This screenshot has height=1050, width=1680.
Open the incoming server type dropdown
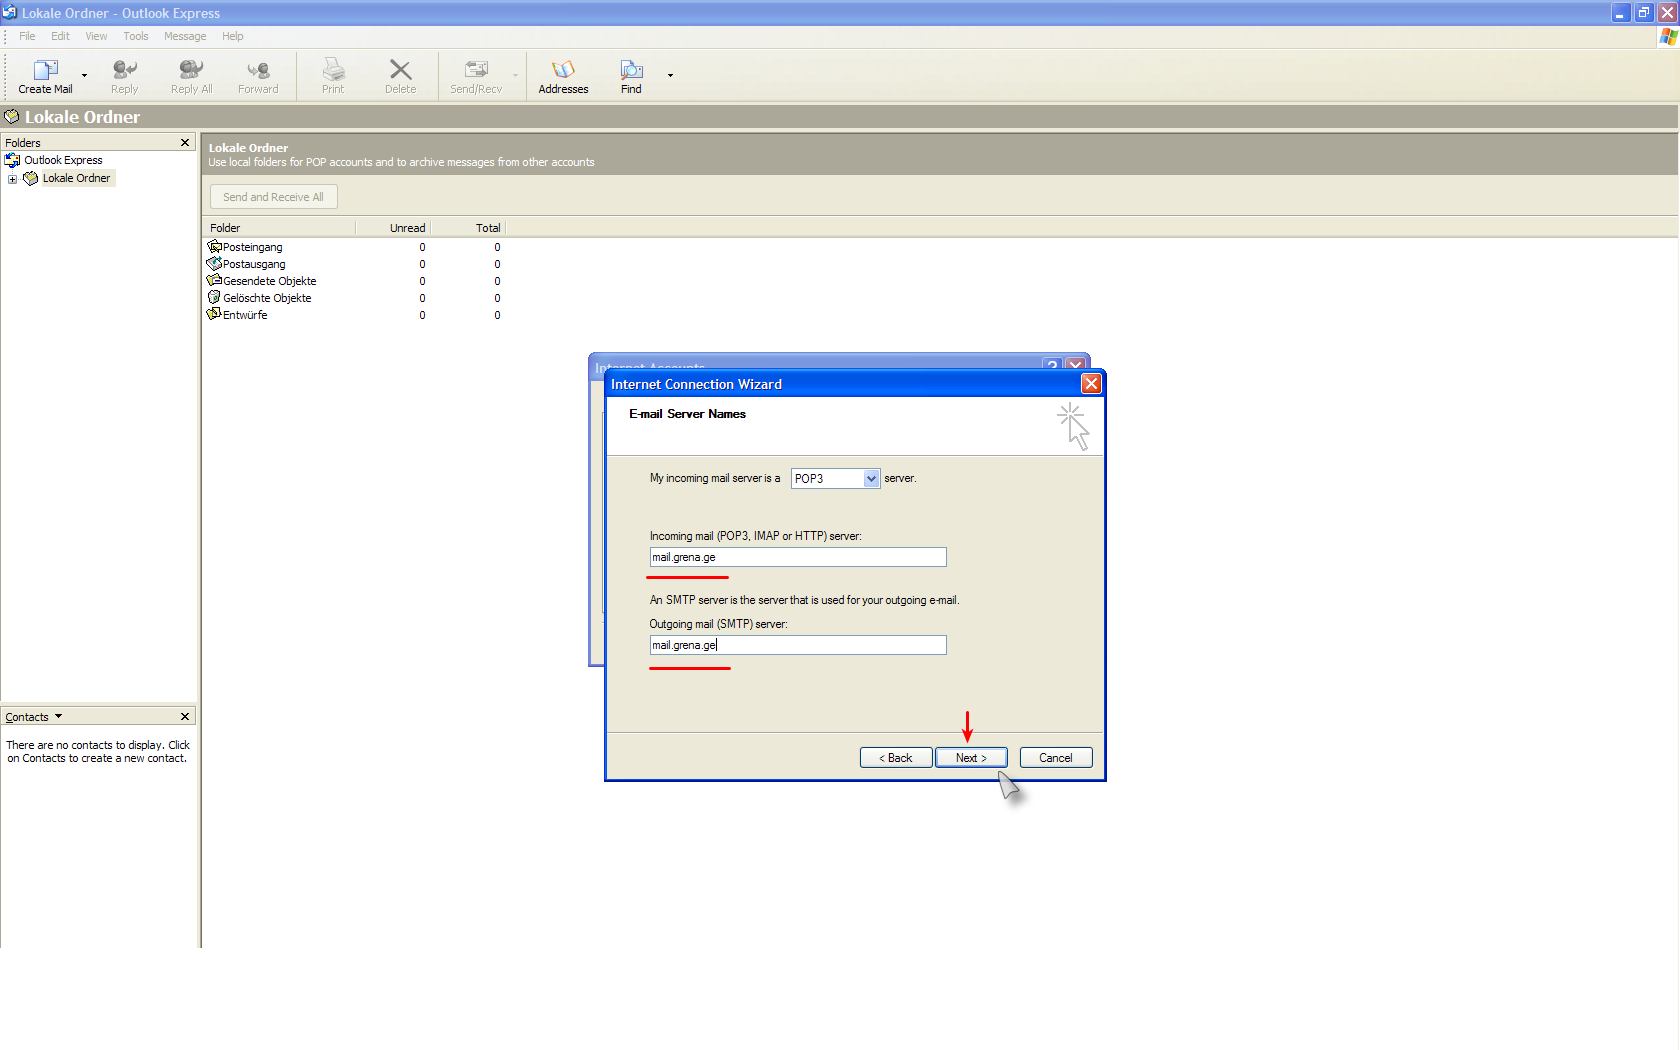click(871, 479)
